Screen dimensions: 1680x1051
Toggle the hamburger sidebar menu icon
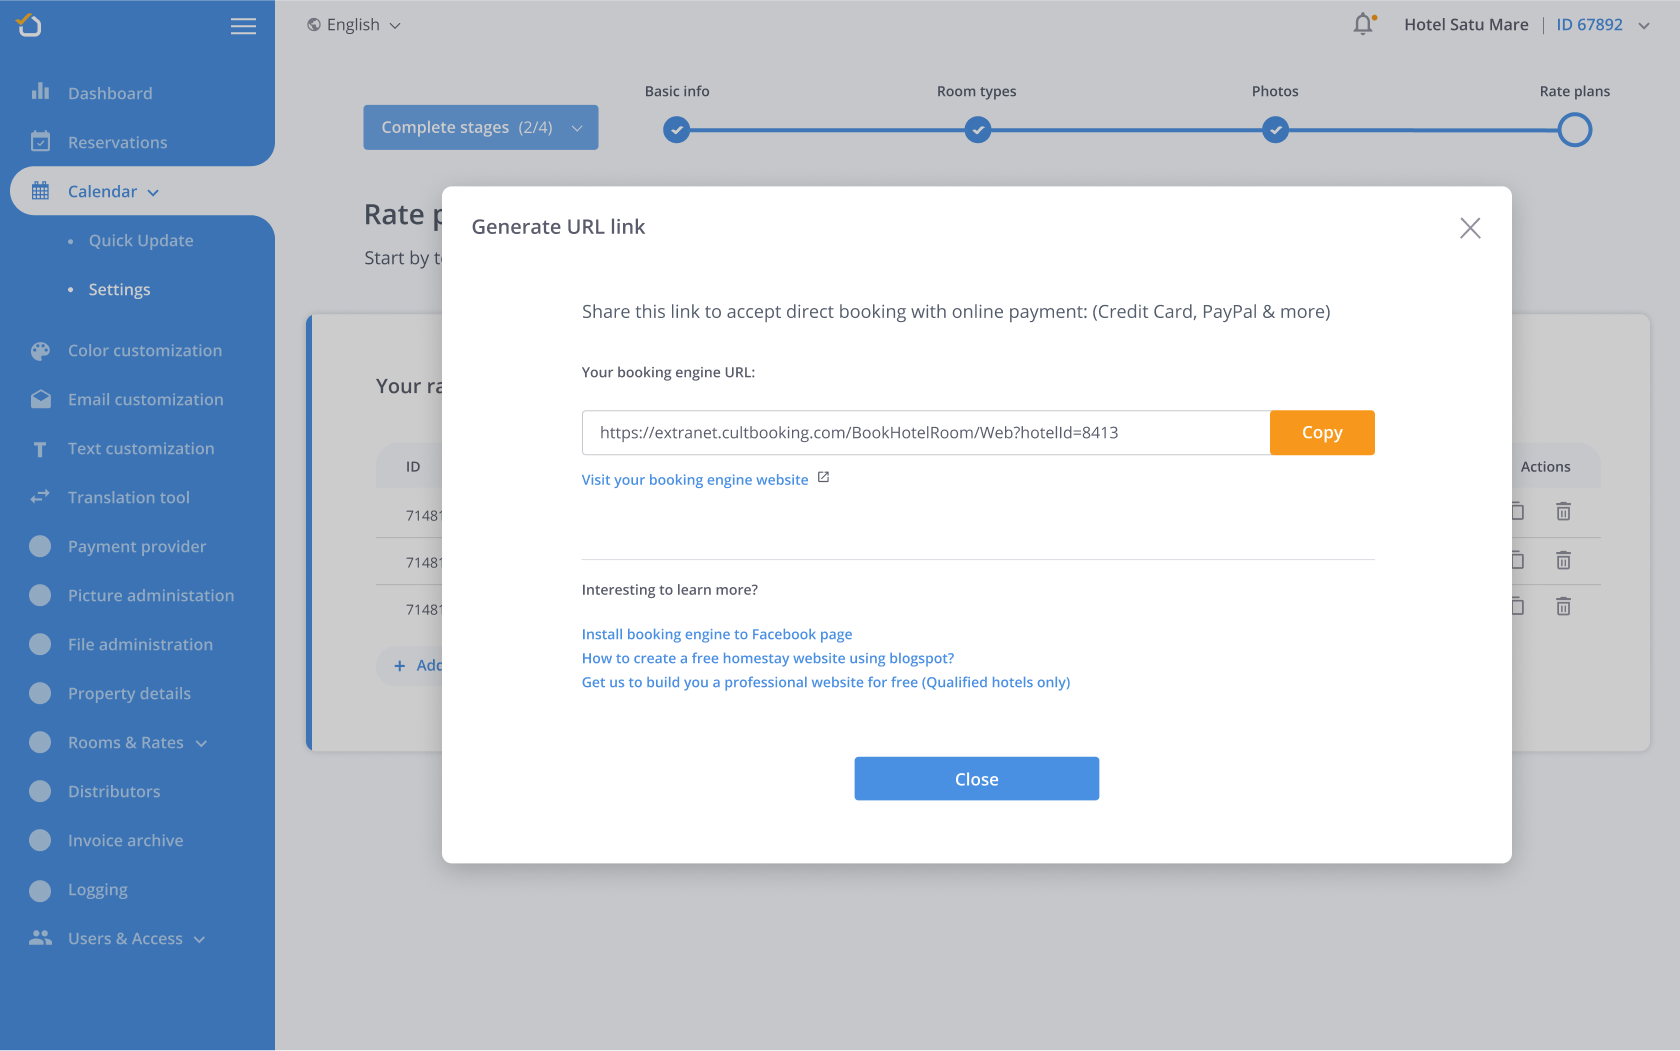pyautogui.click(x=243, y=26)
